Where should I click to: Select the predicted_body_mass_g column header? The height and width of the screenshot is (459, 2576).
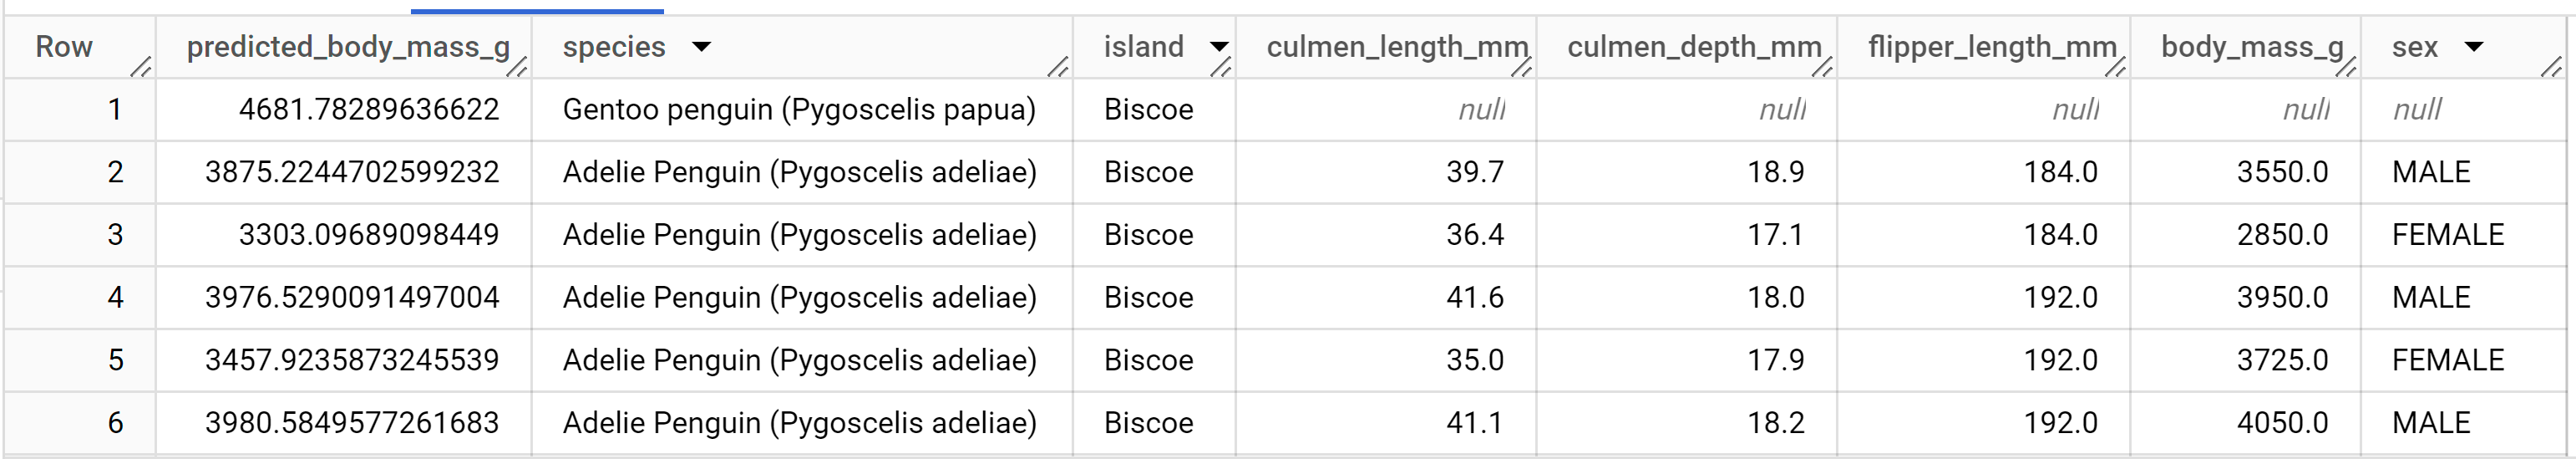348,46
